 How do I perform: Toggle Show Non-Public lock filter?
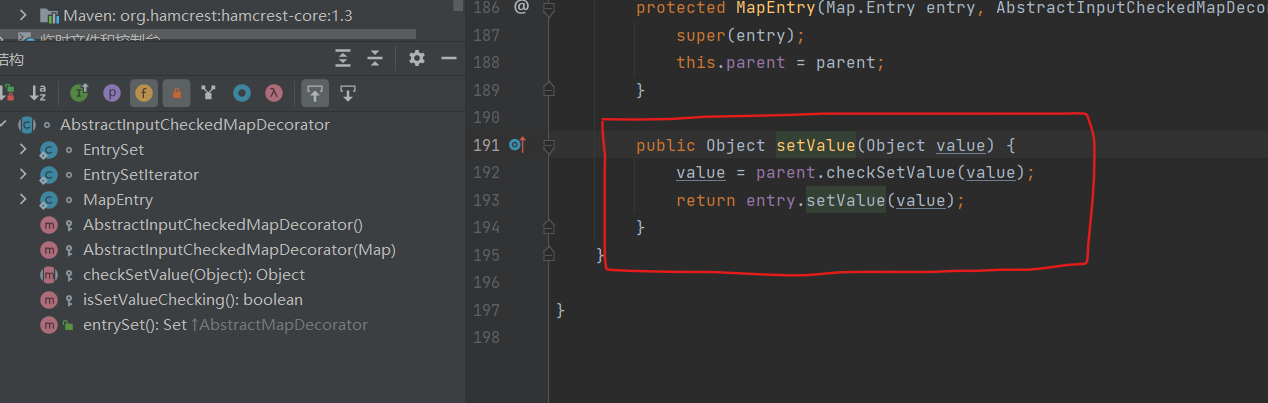pyautogui.click(x=176, y=93)
